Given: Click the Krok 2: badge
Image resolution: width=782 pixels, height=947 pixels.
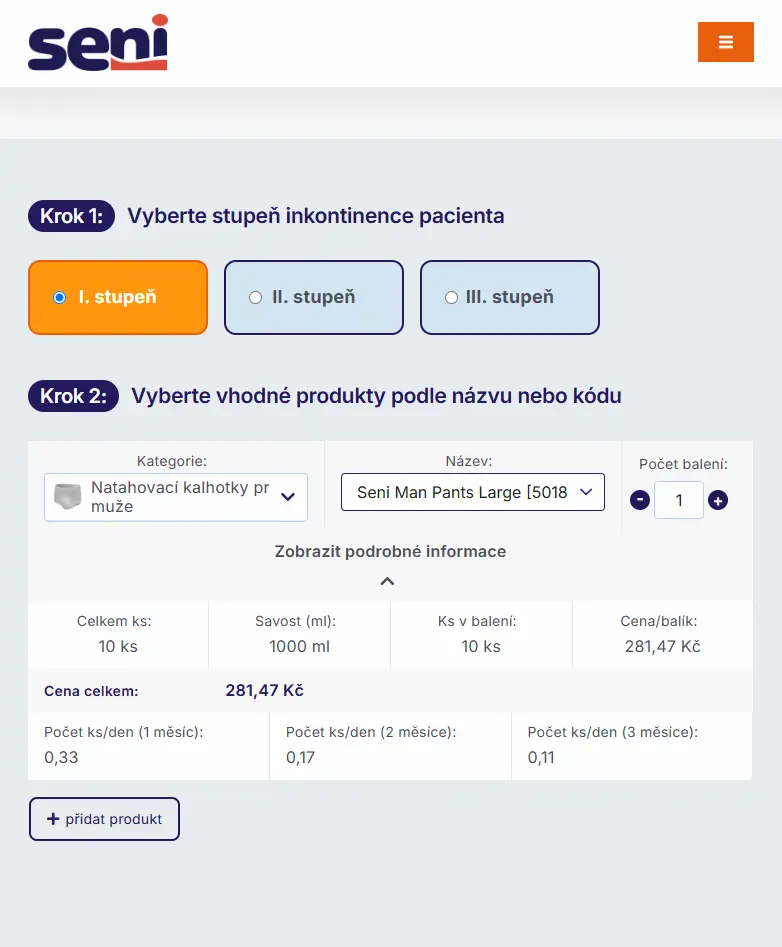Looking at the screenshot, I should tap(73, 396).
